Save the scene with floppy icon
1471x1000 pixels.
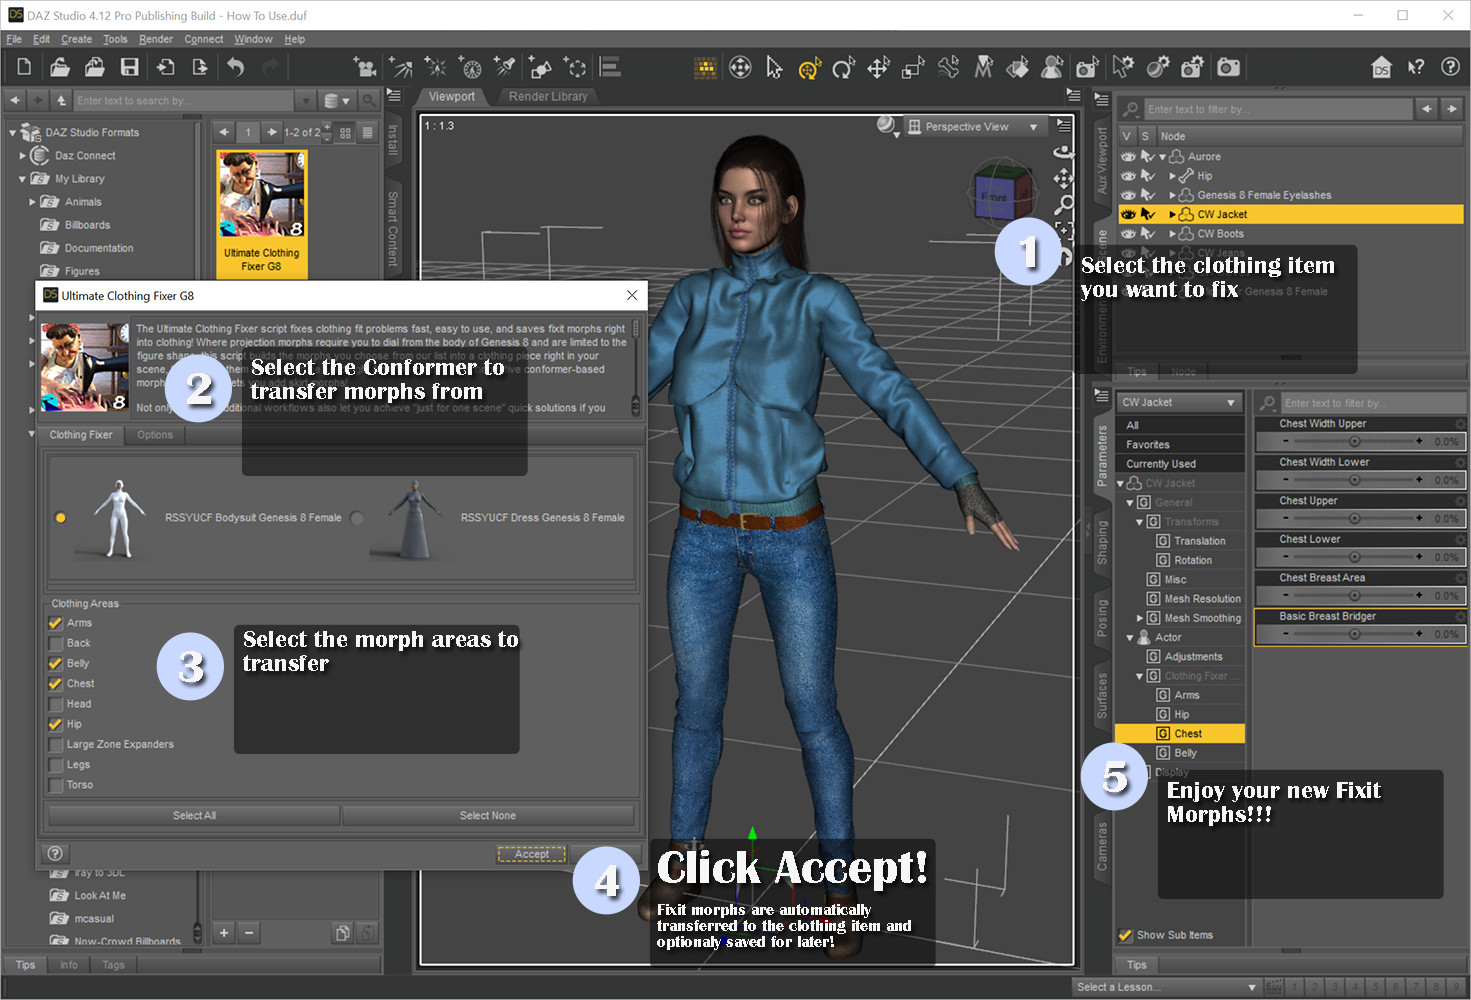130,67
